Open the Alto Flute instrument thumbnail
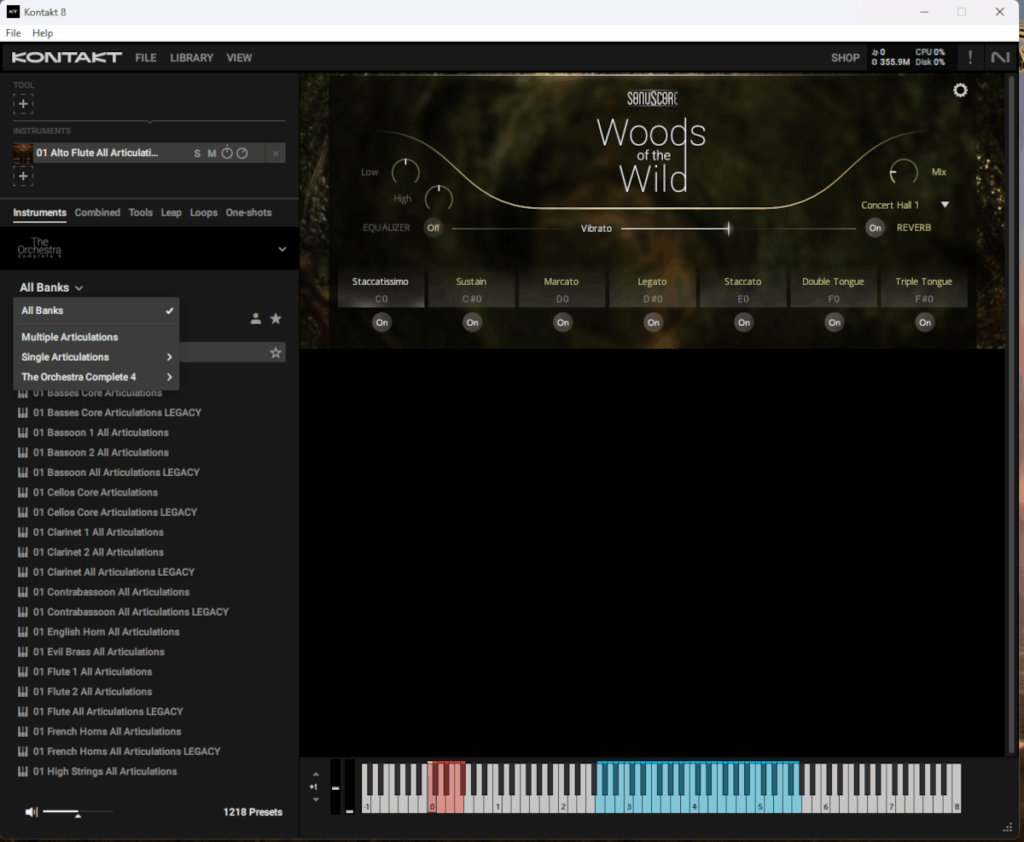 coord(23,154)
